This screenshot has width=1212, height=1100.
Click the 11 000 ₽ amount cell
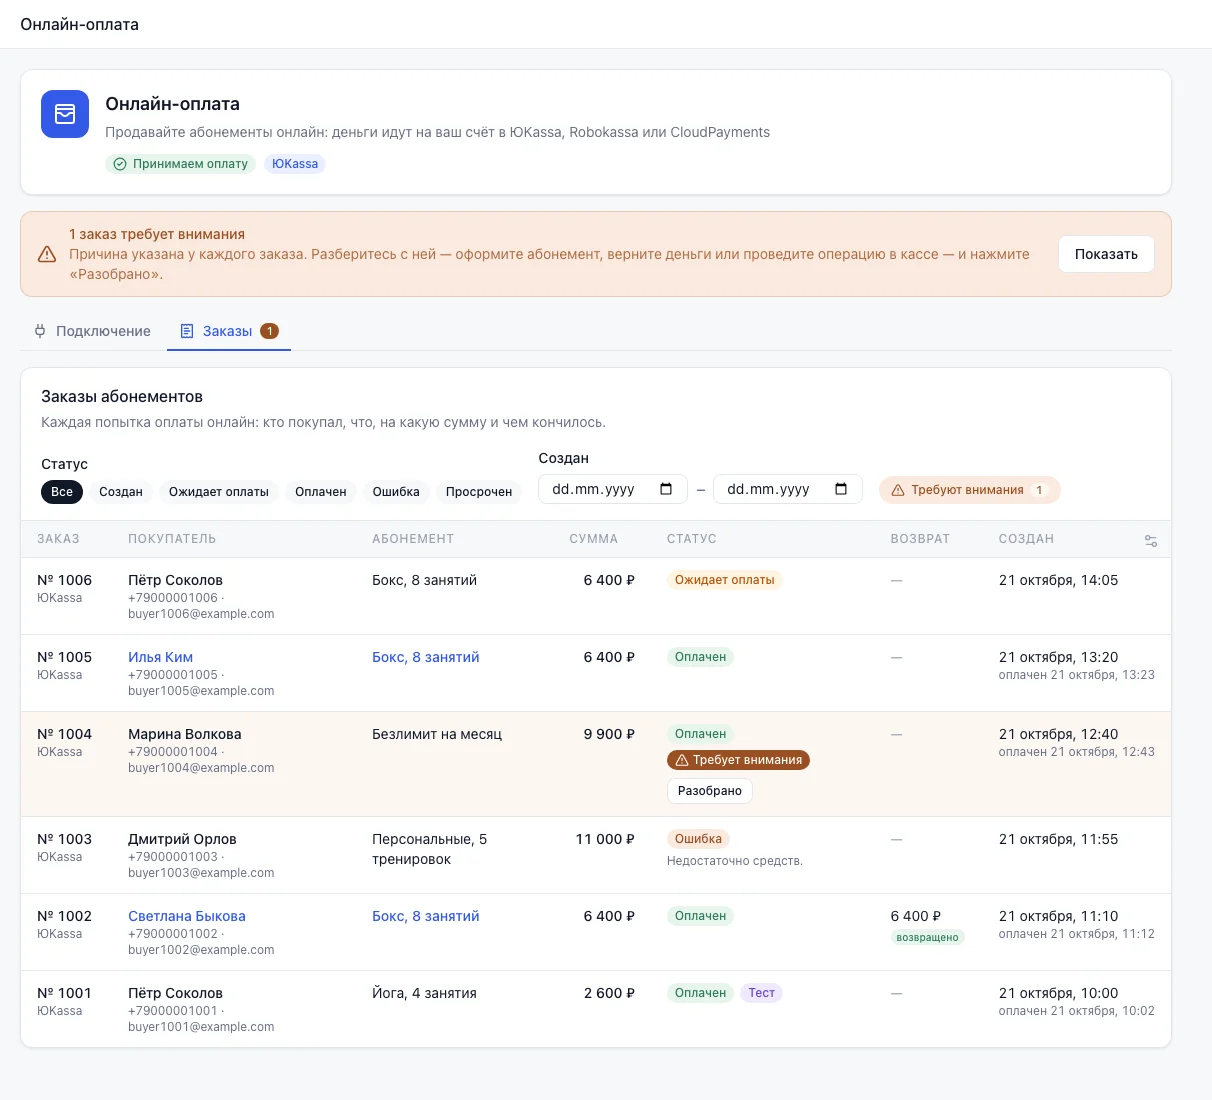tap(605, 839)
